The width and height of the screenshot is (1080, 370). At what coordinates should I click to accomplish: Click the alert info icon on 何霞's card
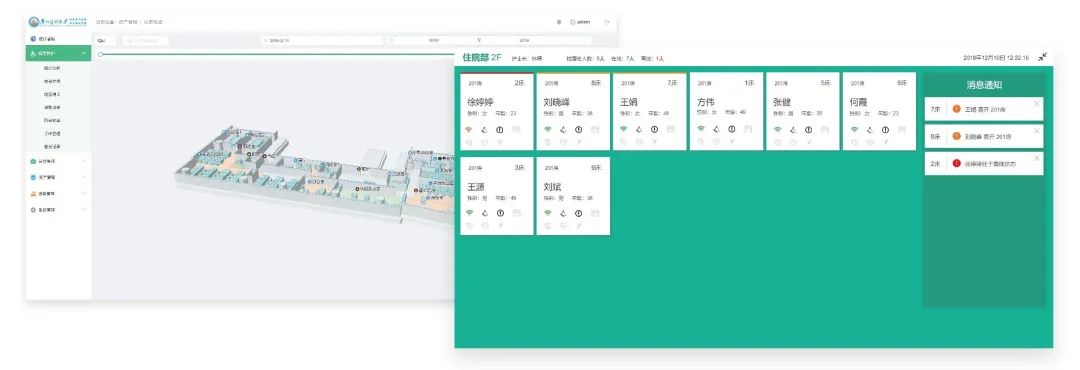tap(886, 129)
